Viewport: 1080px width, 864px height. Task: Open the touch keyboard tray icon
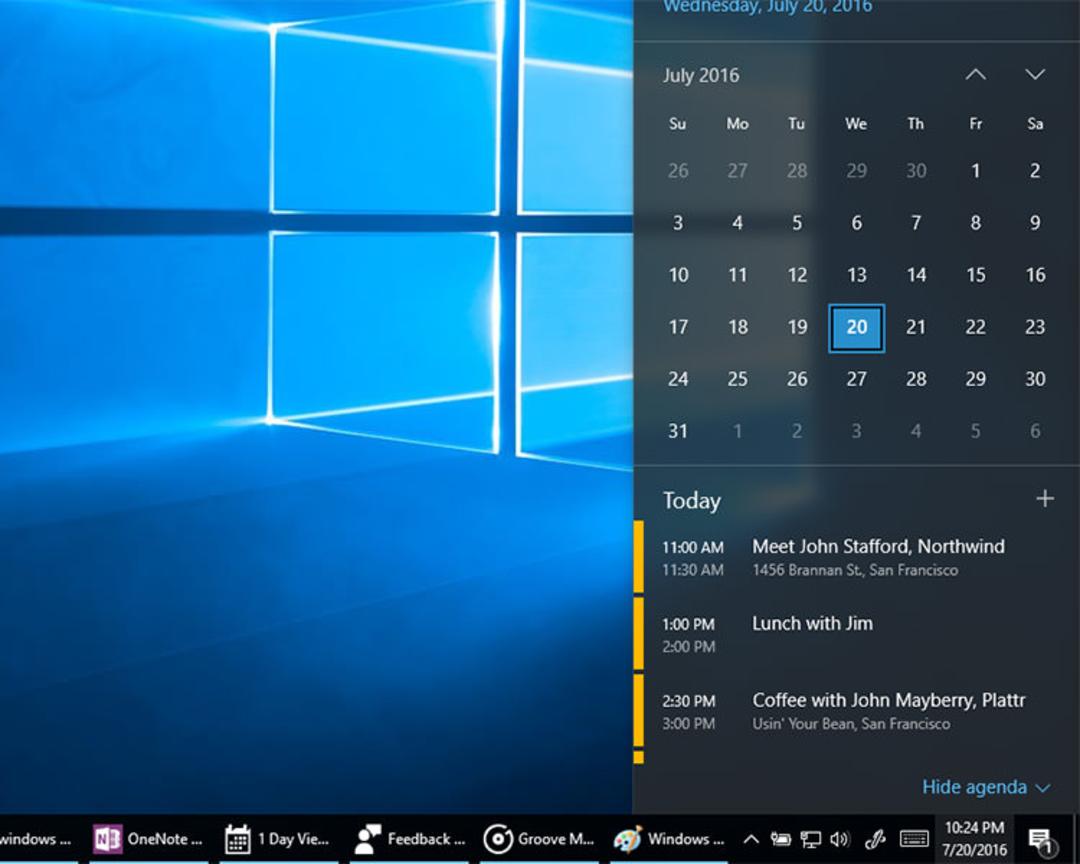[914, 839]
